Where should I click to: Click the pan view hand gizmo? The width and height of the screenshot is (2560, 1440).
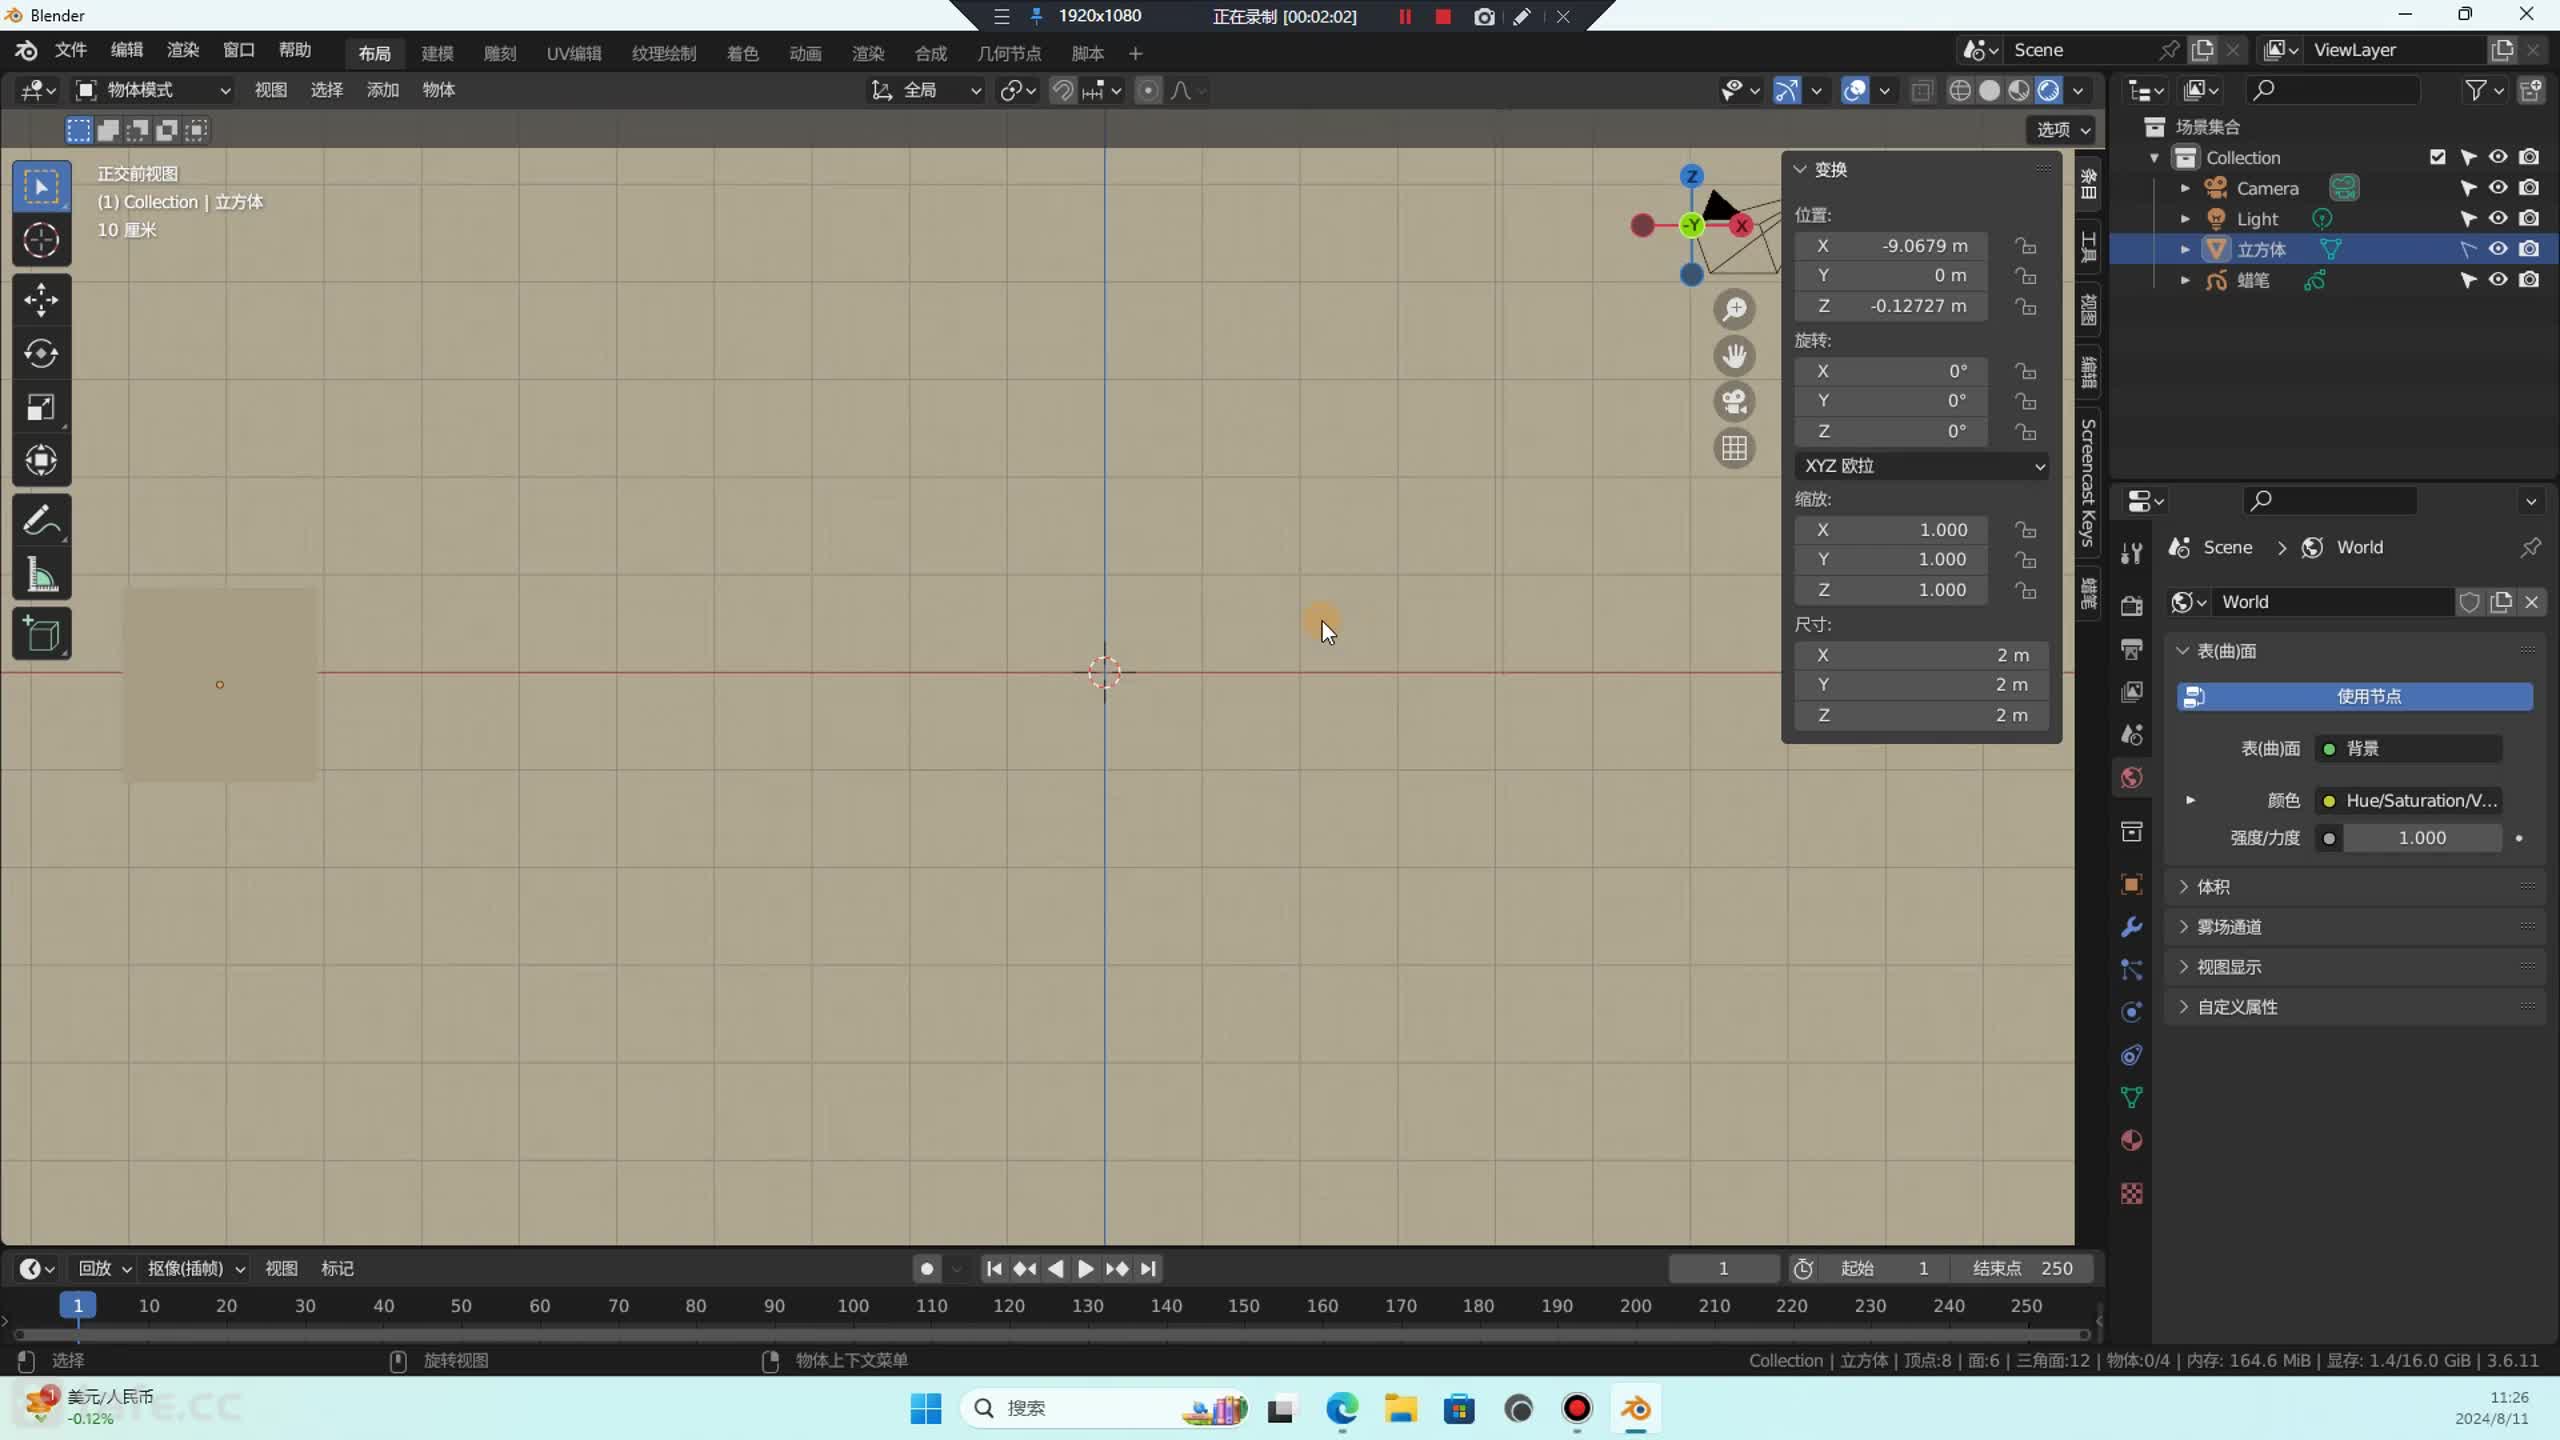[x=1735, y=356]
